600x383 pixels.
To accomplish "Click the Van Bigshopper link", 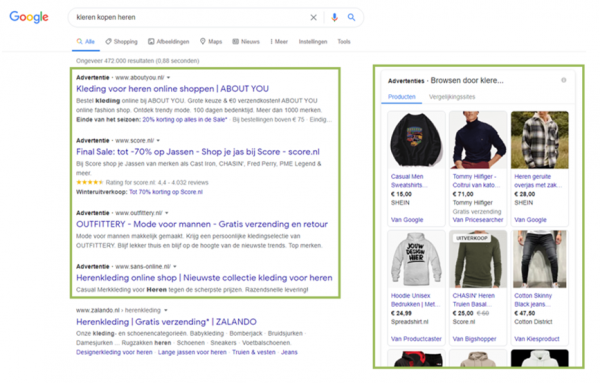I will (474, 339).
